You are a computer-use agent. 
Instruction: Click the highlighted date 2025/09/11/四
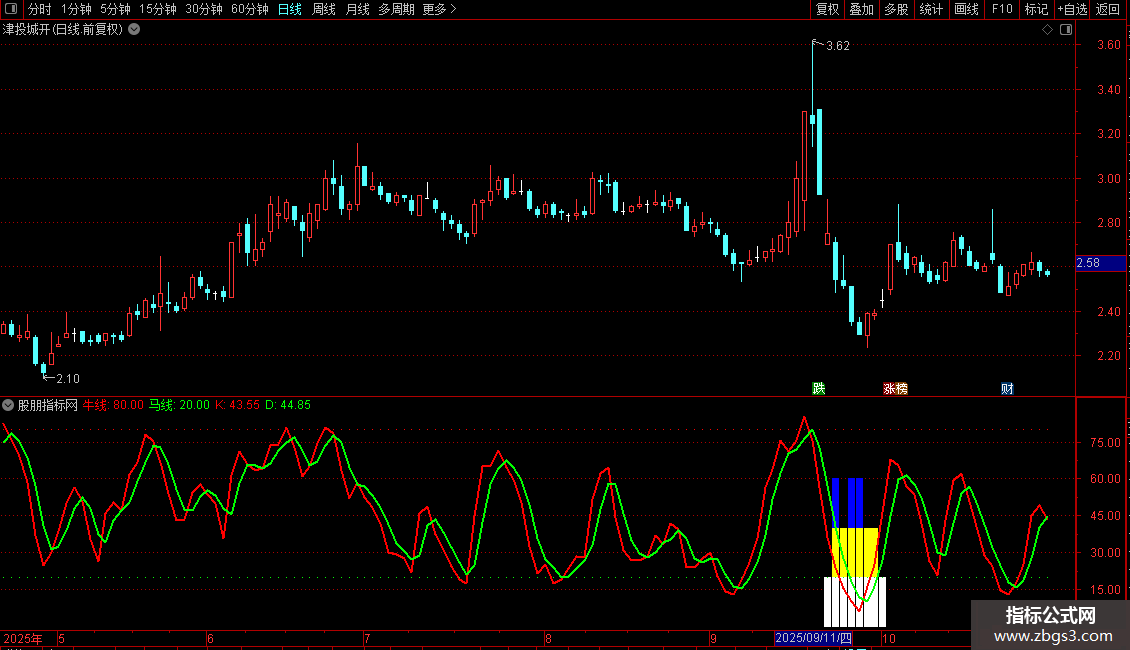814,638
